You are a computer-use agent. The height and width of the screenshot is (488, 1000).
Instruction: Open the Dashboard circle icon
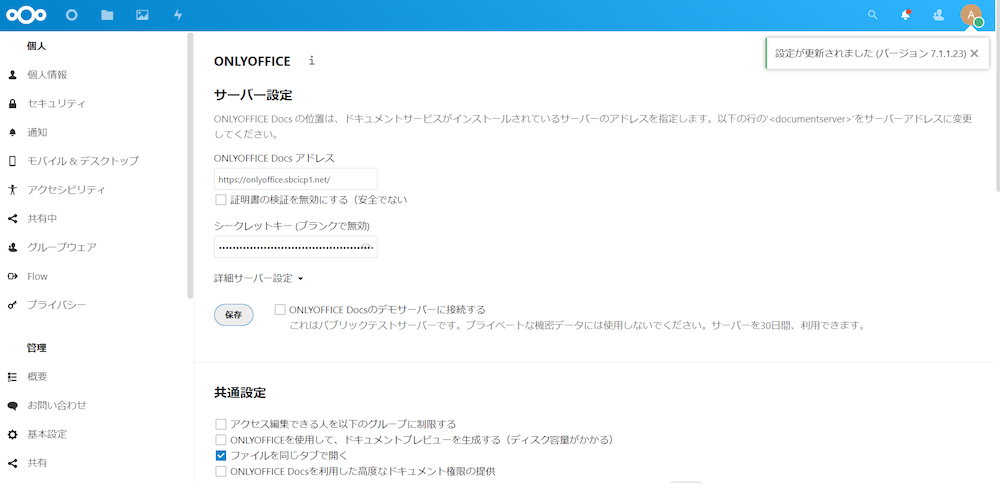click(72, 15)
